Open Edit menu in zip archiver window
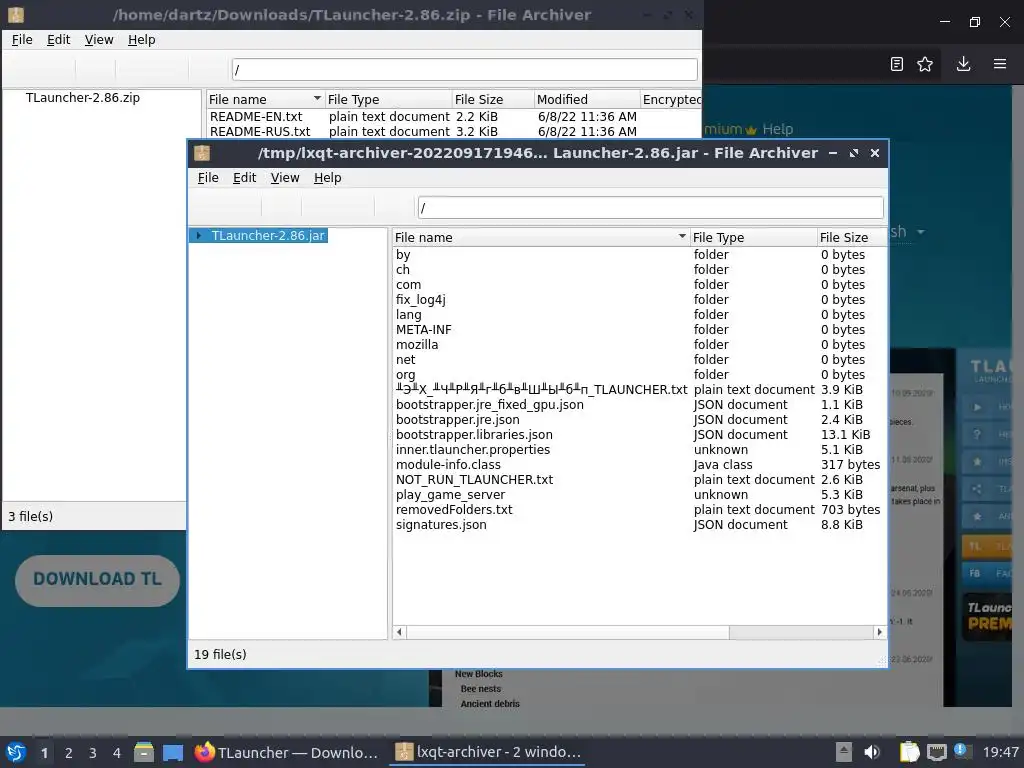Screen dimensions: 1024x768 (x=58, y=40)
